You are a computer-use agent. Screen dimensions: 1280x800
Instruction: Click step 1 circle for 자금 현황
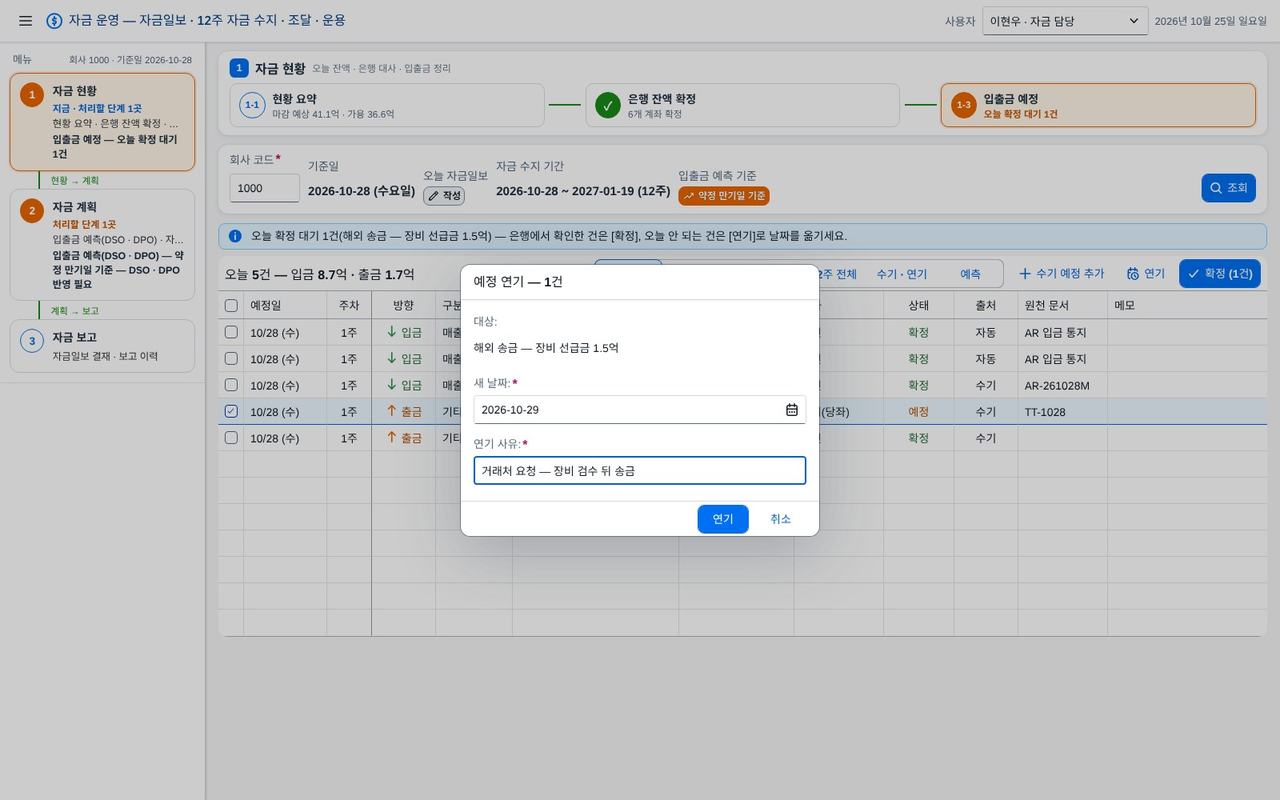[x=32, y=95]
